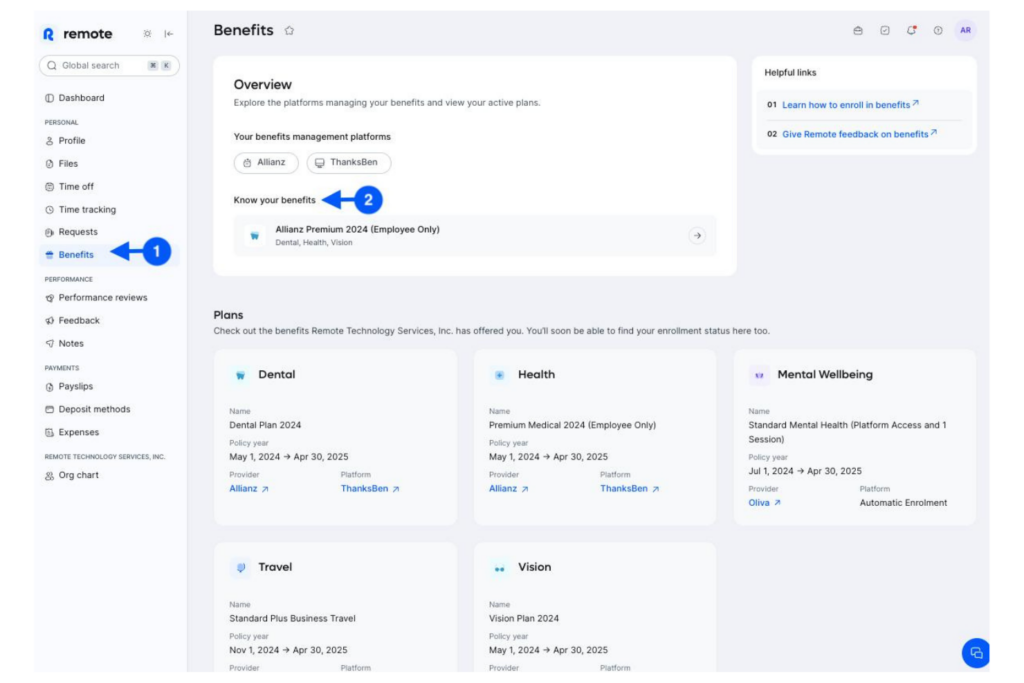Click the Payslips icon
1024x683 pixels.
click(50, 387)
